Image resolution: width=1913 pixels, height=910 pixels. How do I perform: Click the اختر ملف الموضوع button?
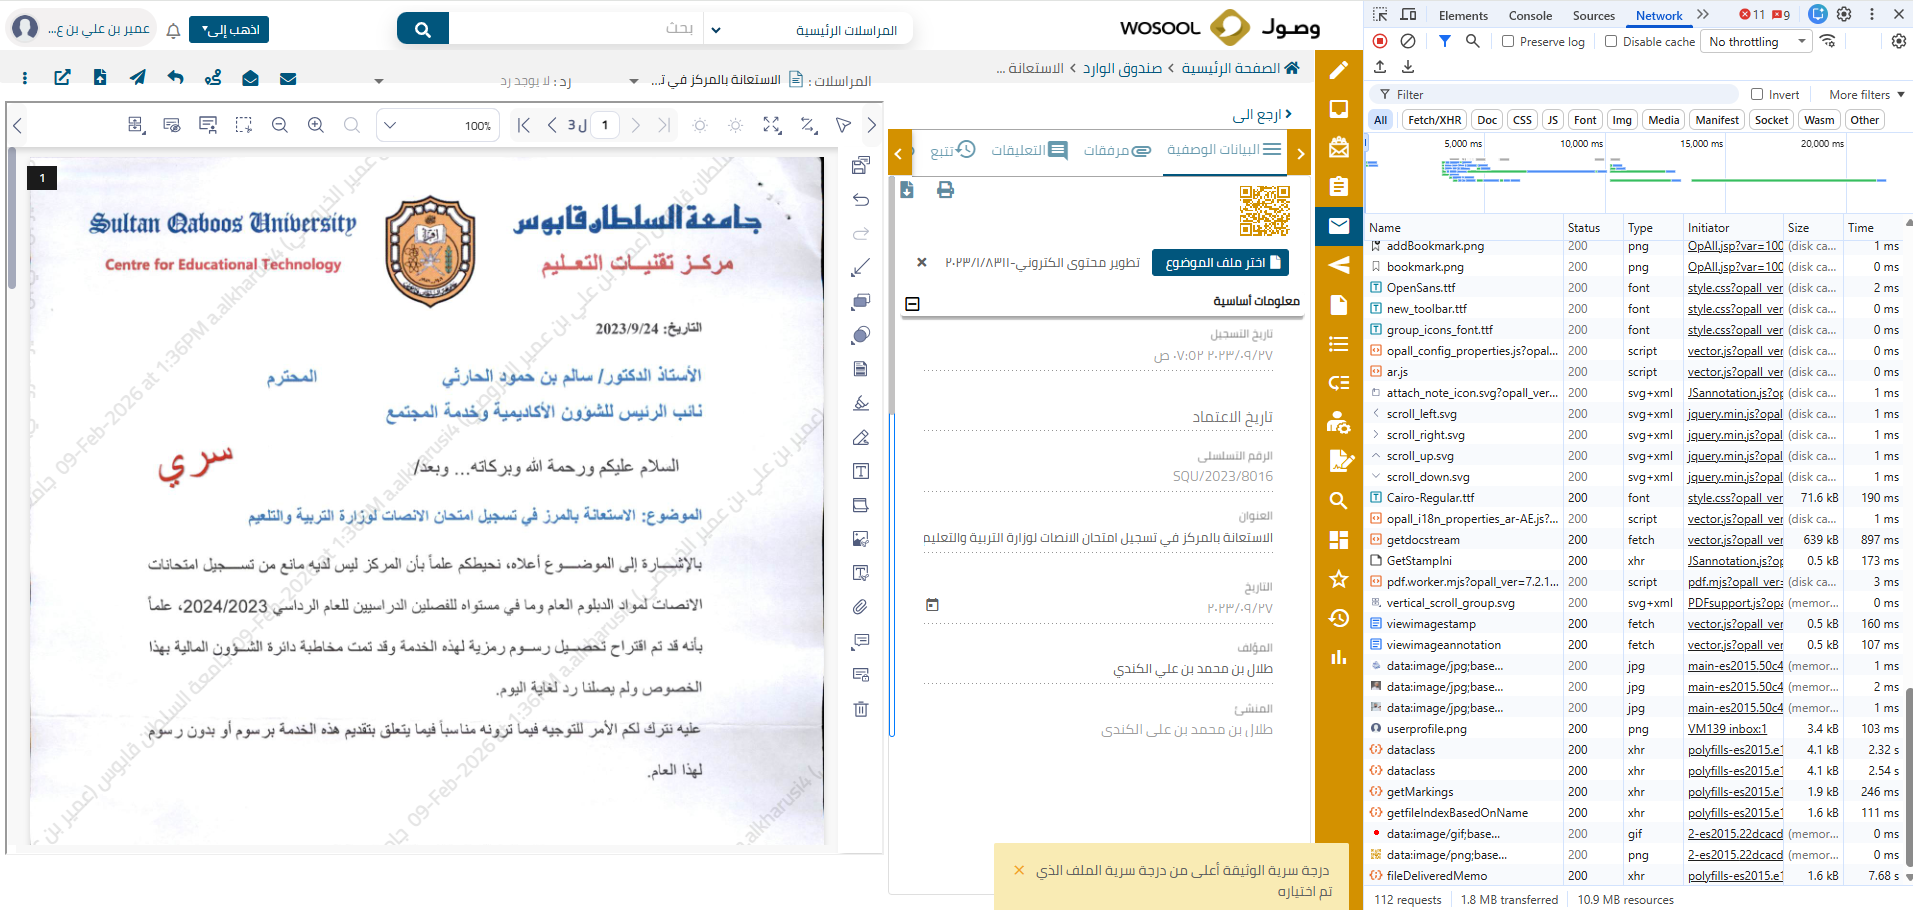click(1219, 263)
